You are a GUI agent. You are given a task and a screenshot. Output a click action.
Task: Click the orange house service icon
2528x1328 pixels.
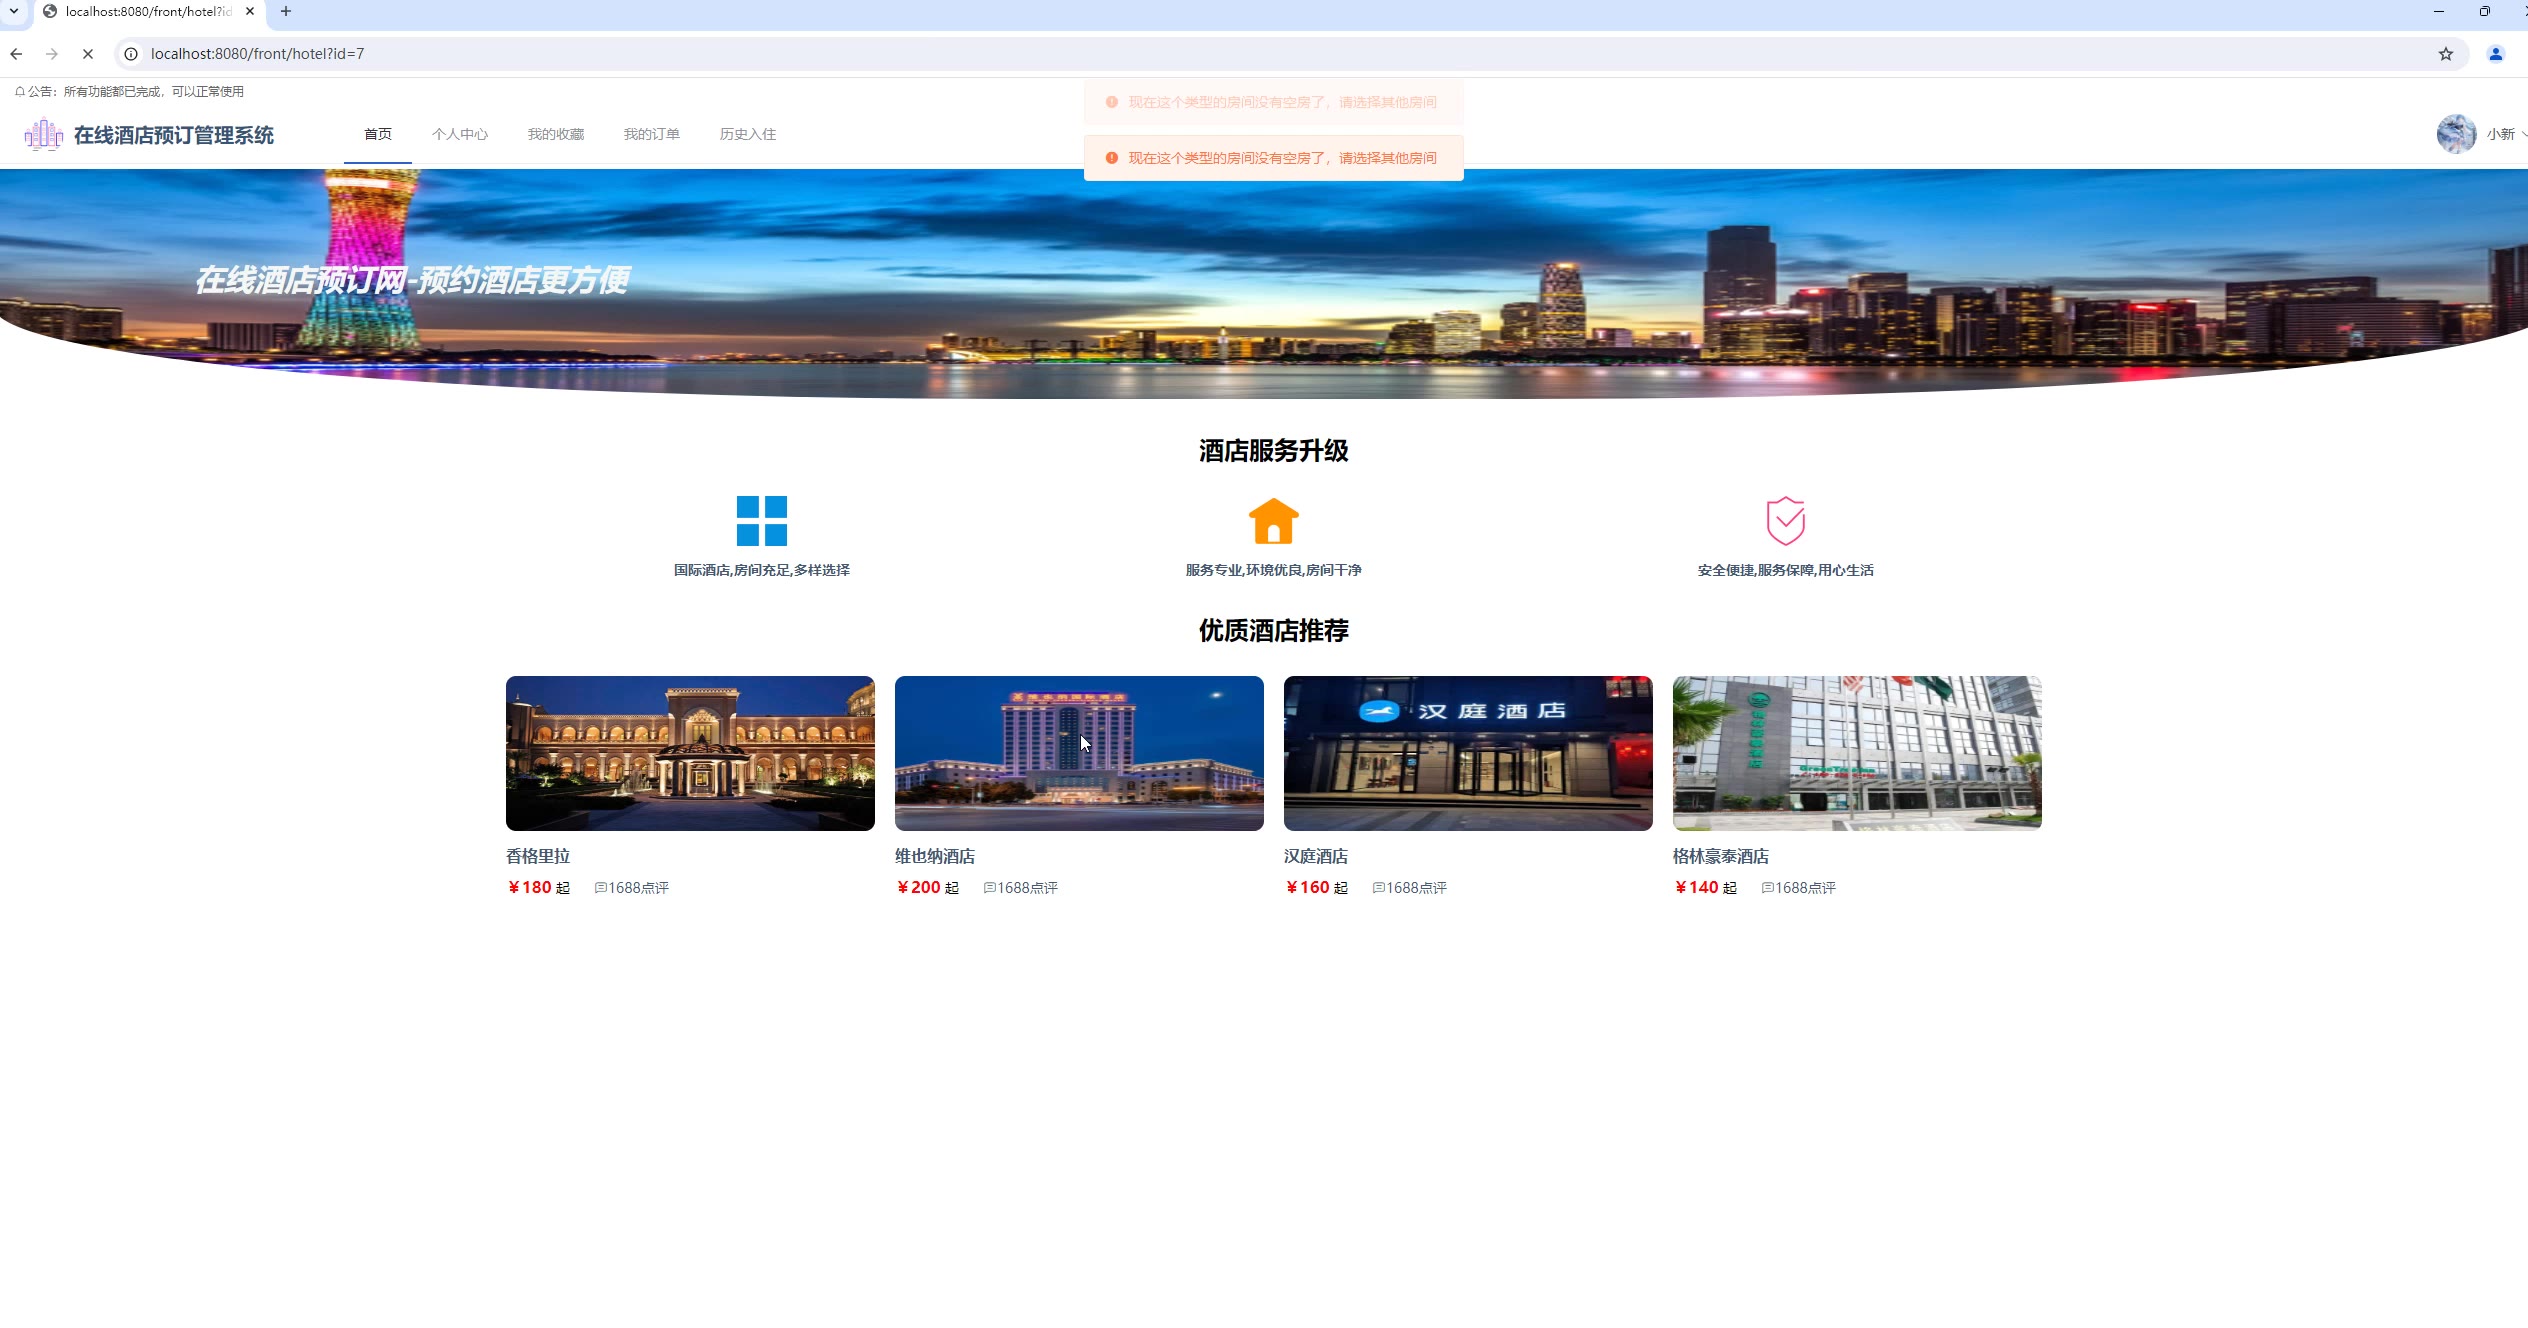pyautogui.click(x=1273, y=521)
